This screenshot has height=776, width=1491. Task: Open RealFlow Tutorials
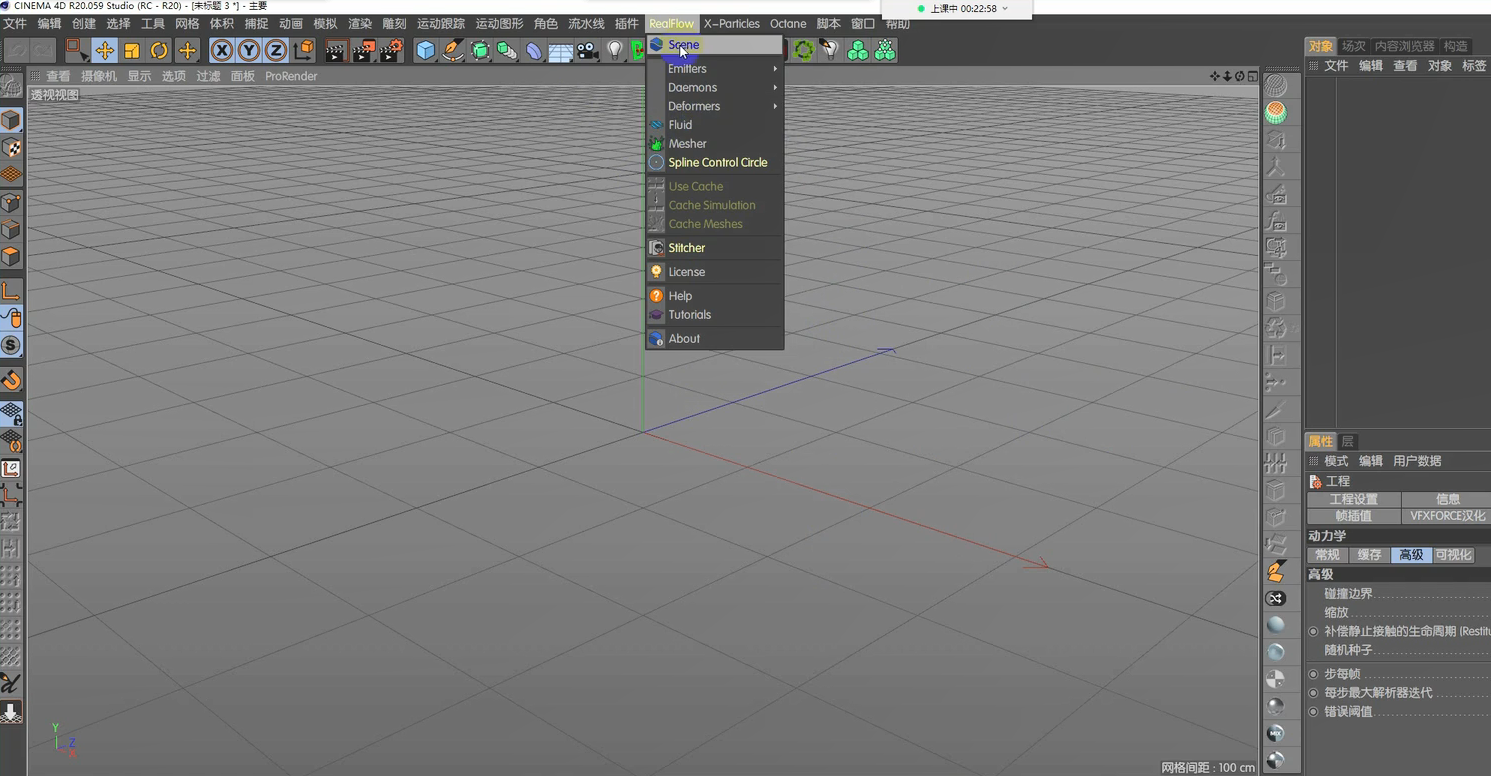click(x=714, y=315)
